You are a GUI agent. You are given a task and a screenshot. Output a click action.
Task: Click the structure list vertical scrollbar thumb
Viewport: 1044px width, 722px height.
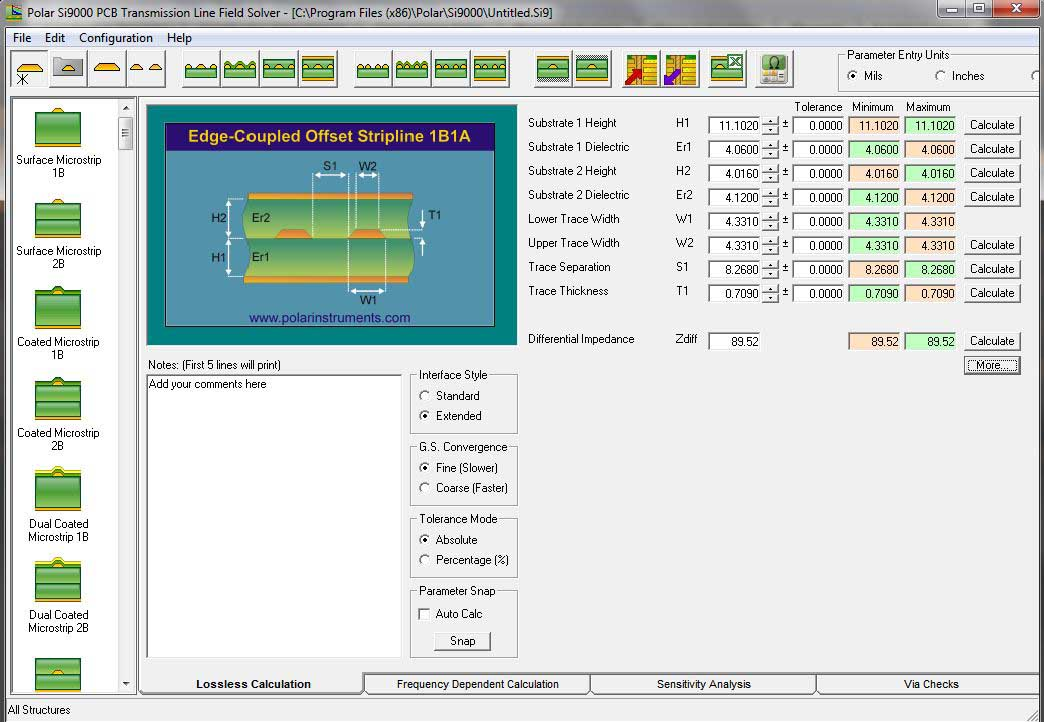[126, 132]
